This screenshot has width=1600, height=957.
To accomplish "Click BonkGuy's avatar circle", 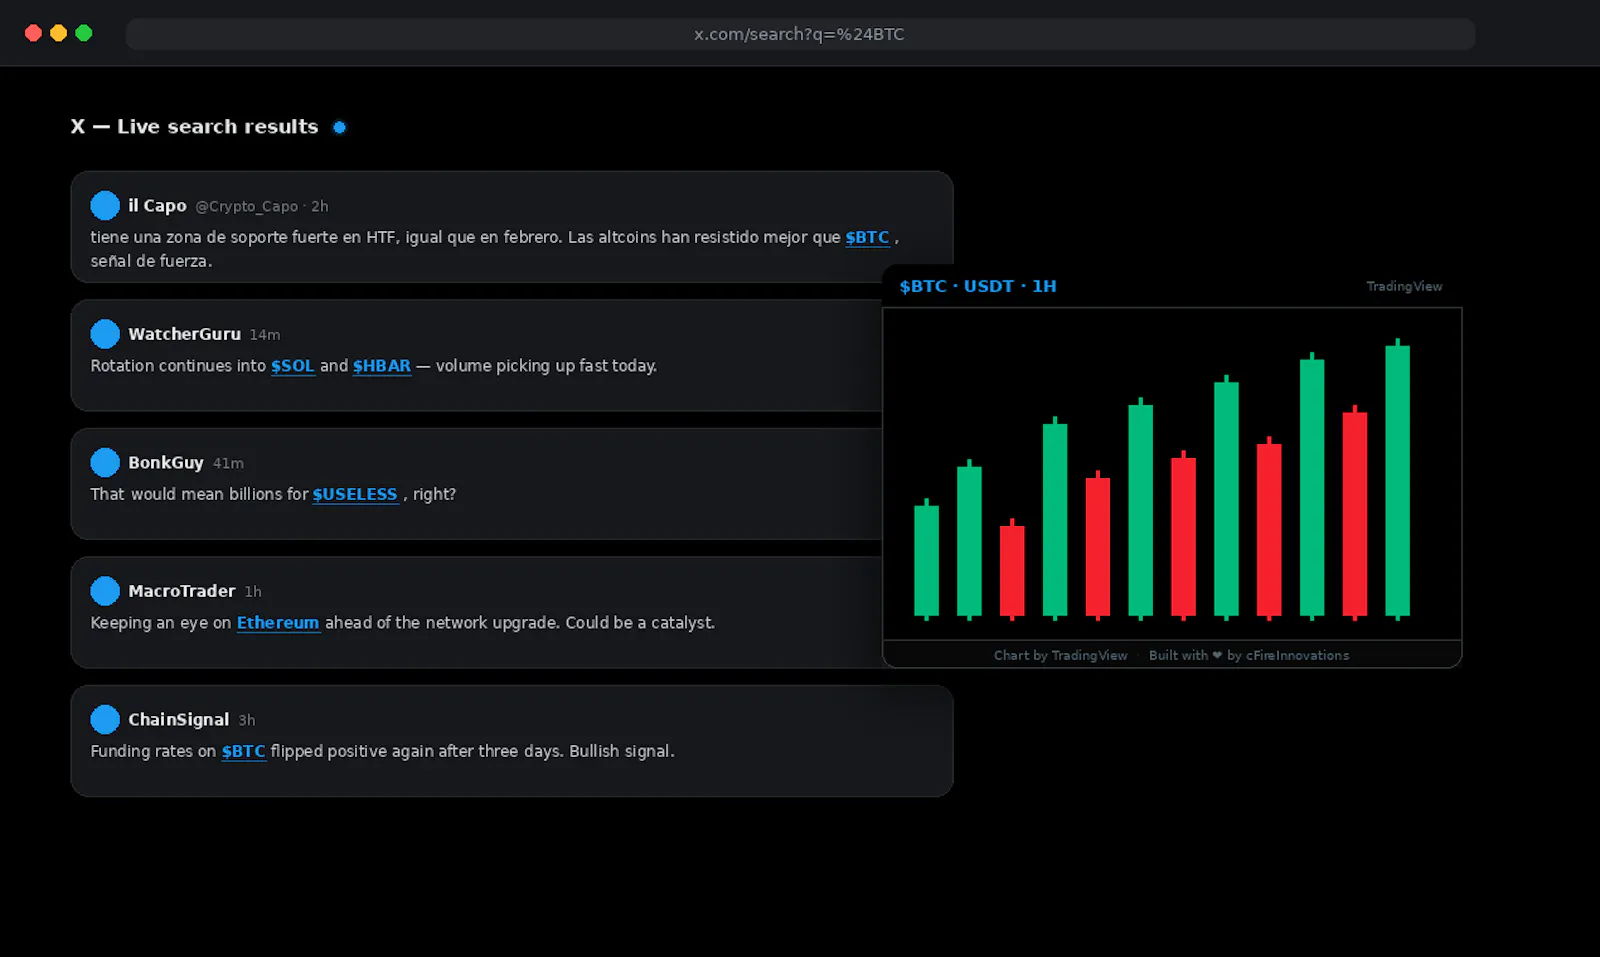I will pyautogui.click(x=105, y=462).
